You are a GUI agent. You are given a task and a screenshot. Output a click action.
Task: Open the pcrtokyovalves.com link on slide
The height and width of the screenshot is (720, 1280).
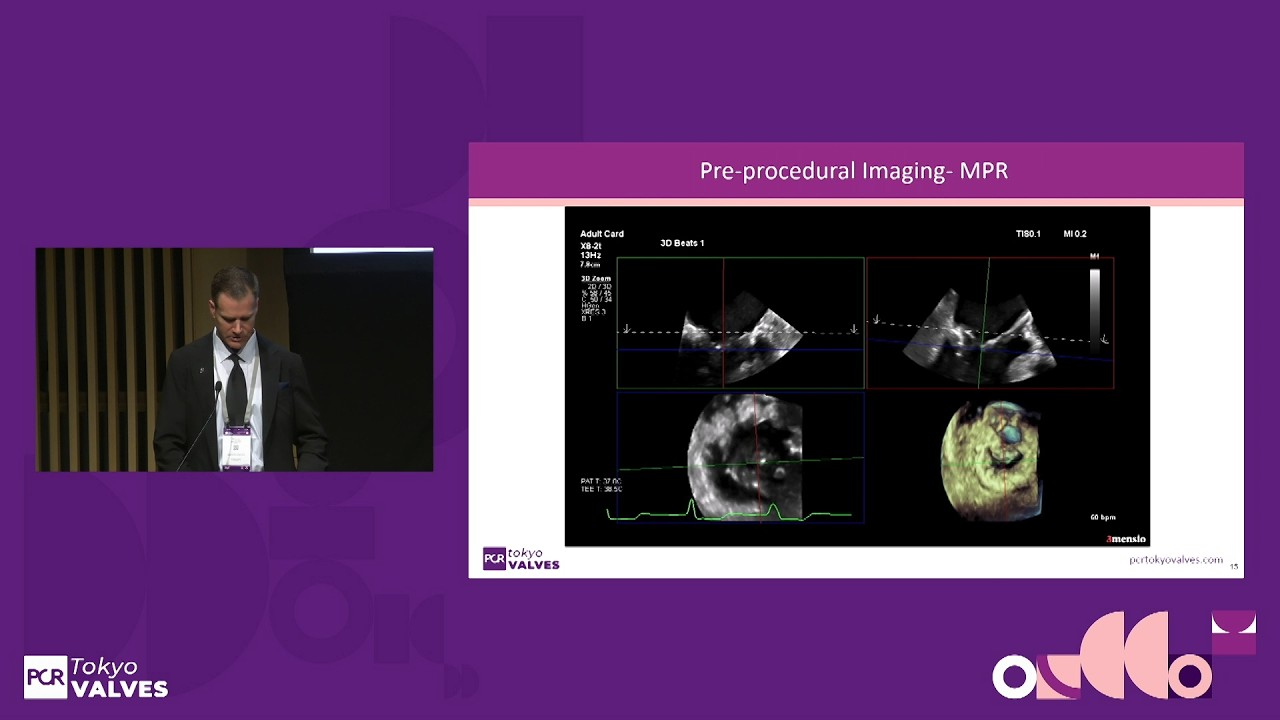[x=1175, y=560]
